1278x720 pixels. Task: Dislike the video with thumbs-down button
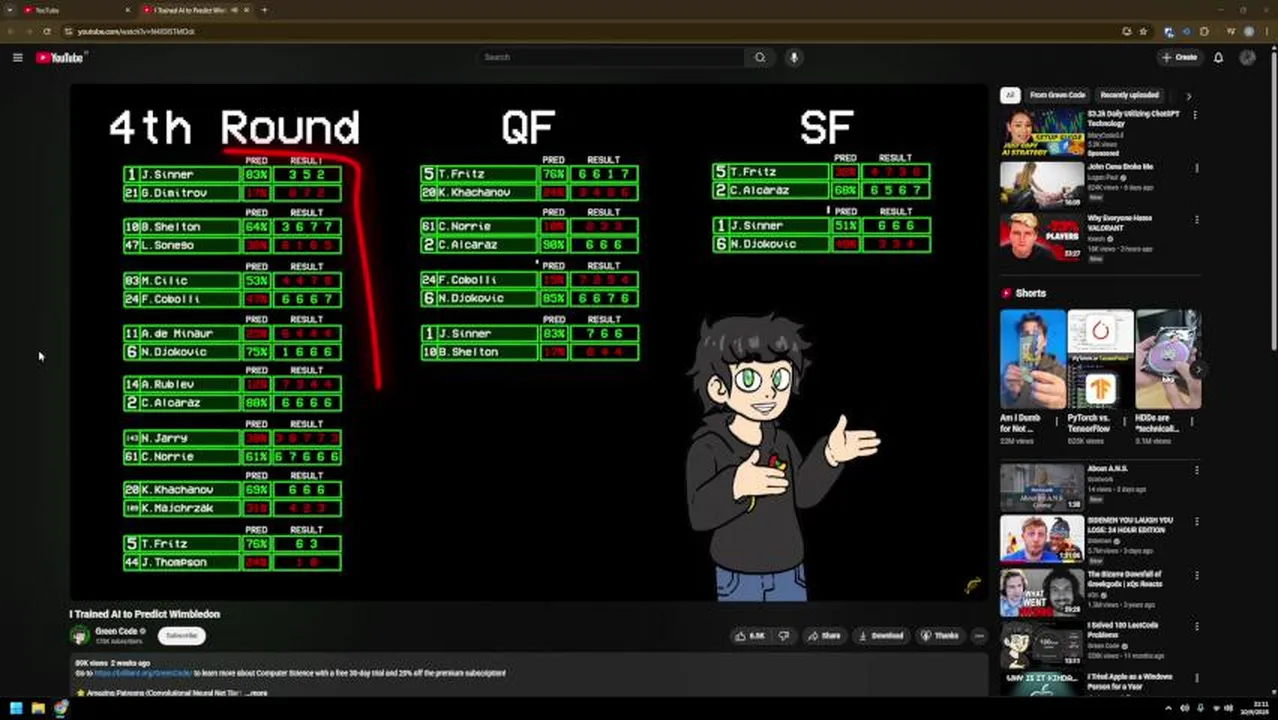pos(784,635)
